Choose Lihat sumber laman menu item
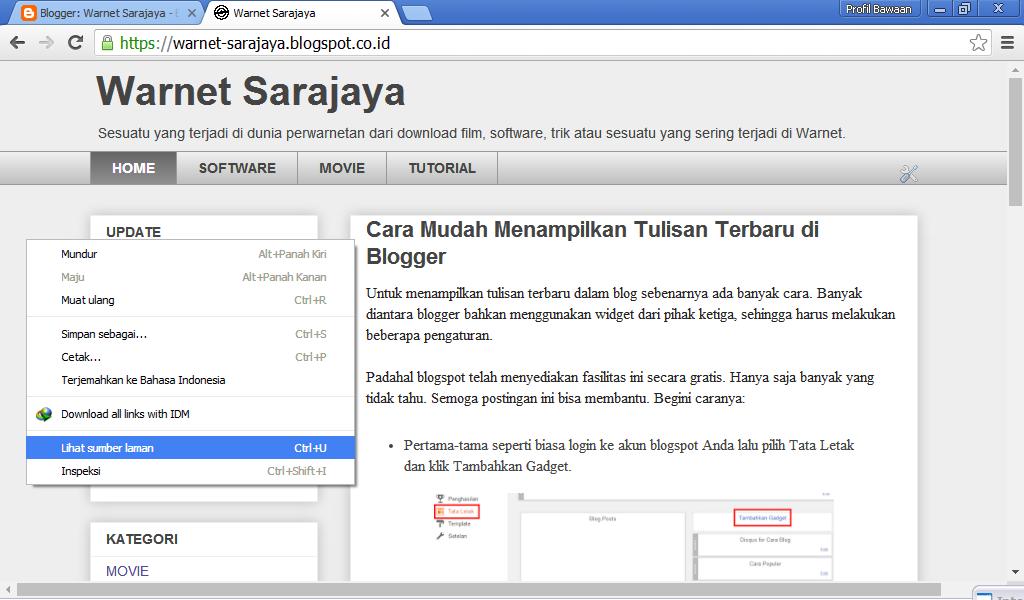This screenshot has height=600, width=1024. (191, 448)
